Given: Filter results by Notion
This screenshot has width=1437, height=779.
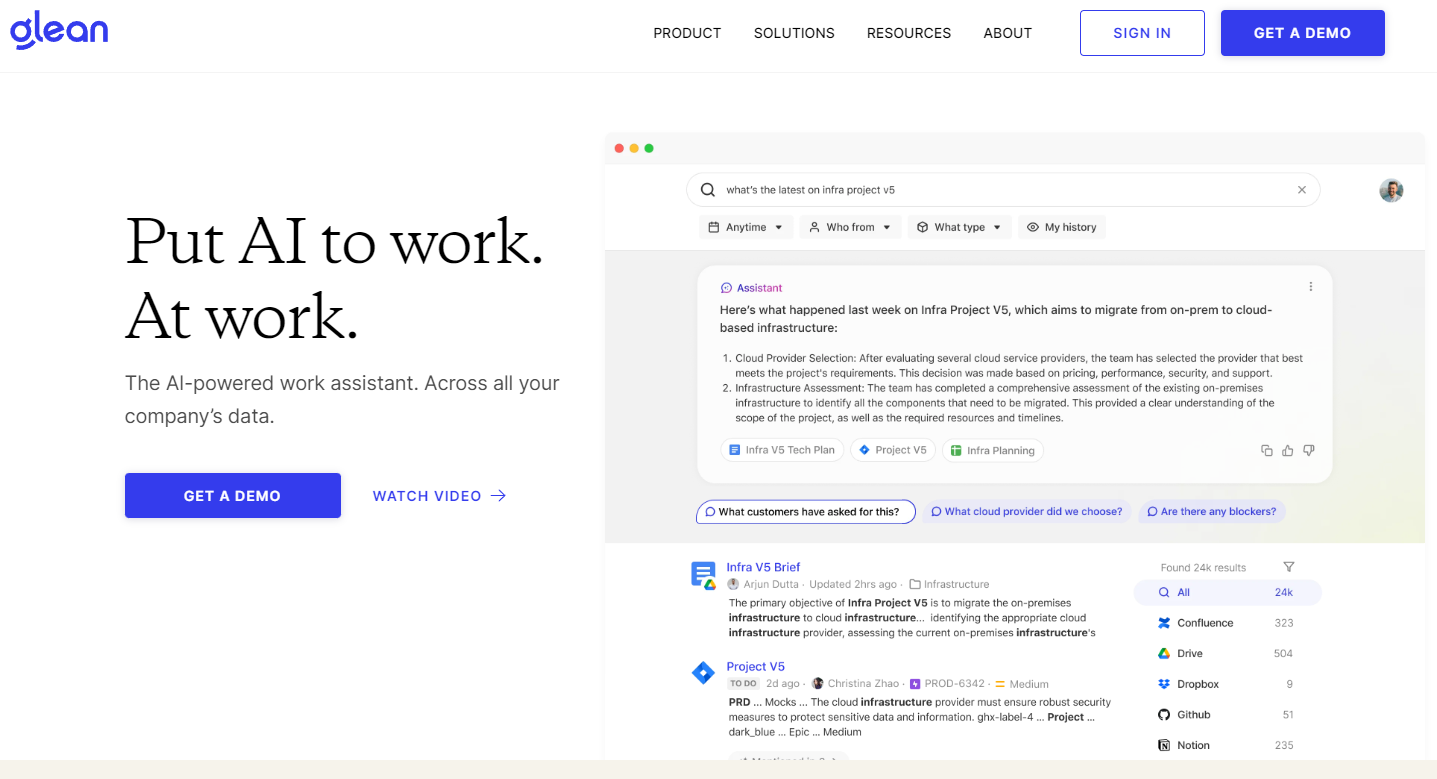Looking at the screenshot, I should coord(1227,745).
